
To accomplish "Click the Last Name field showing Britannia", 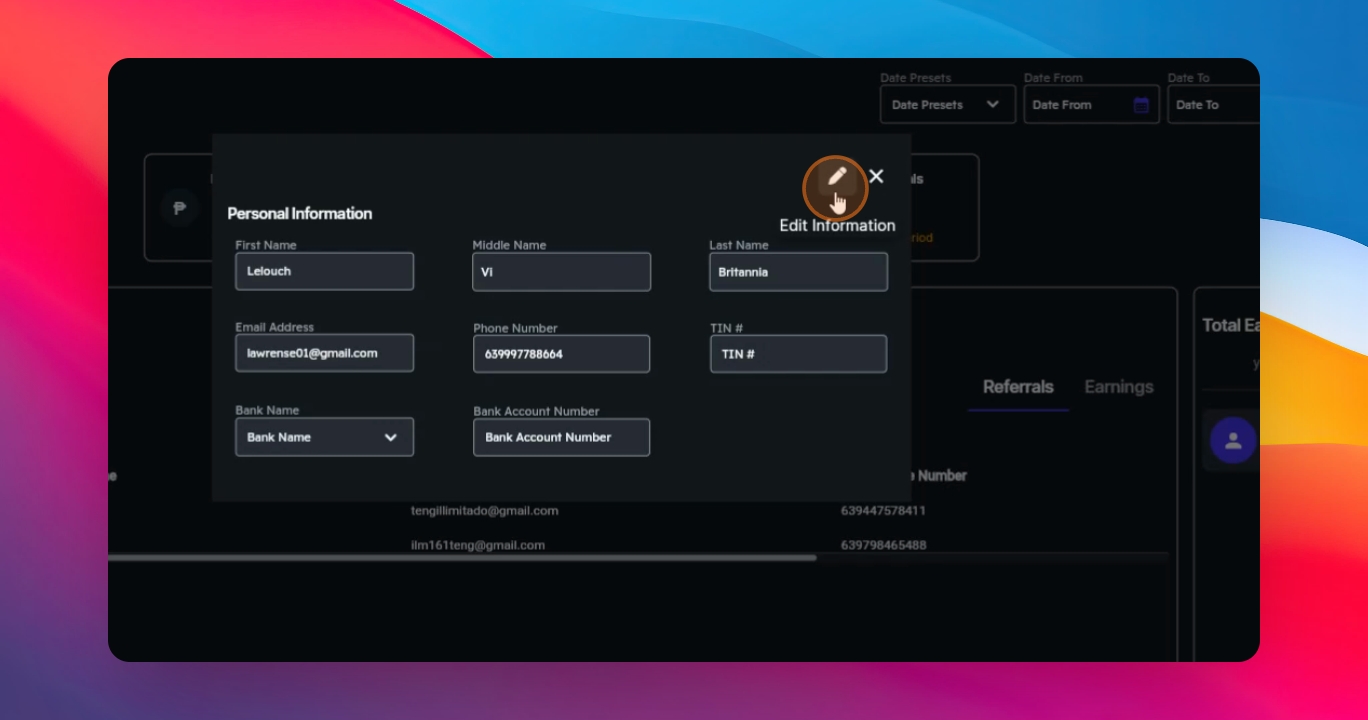I will [x=798, y=272].
